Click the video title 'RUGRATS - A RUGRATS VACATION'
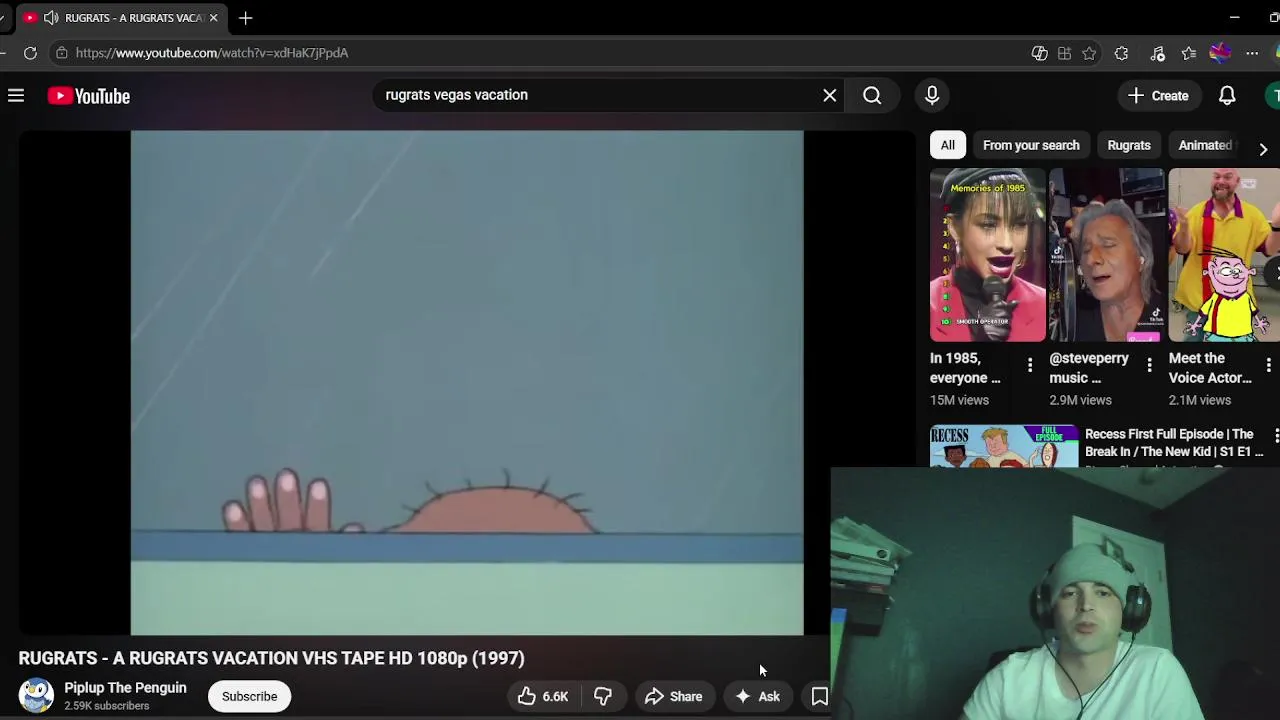Image resolution: width=1280 pixels, height=720 pixels. [x=271, y=658]
